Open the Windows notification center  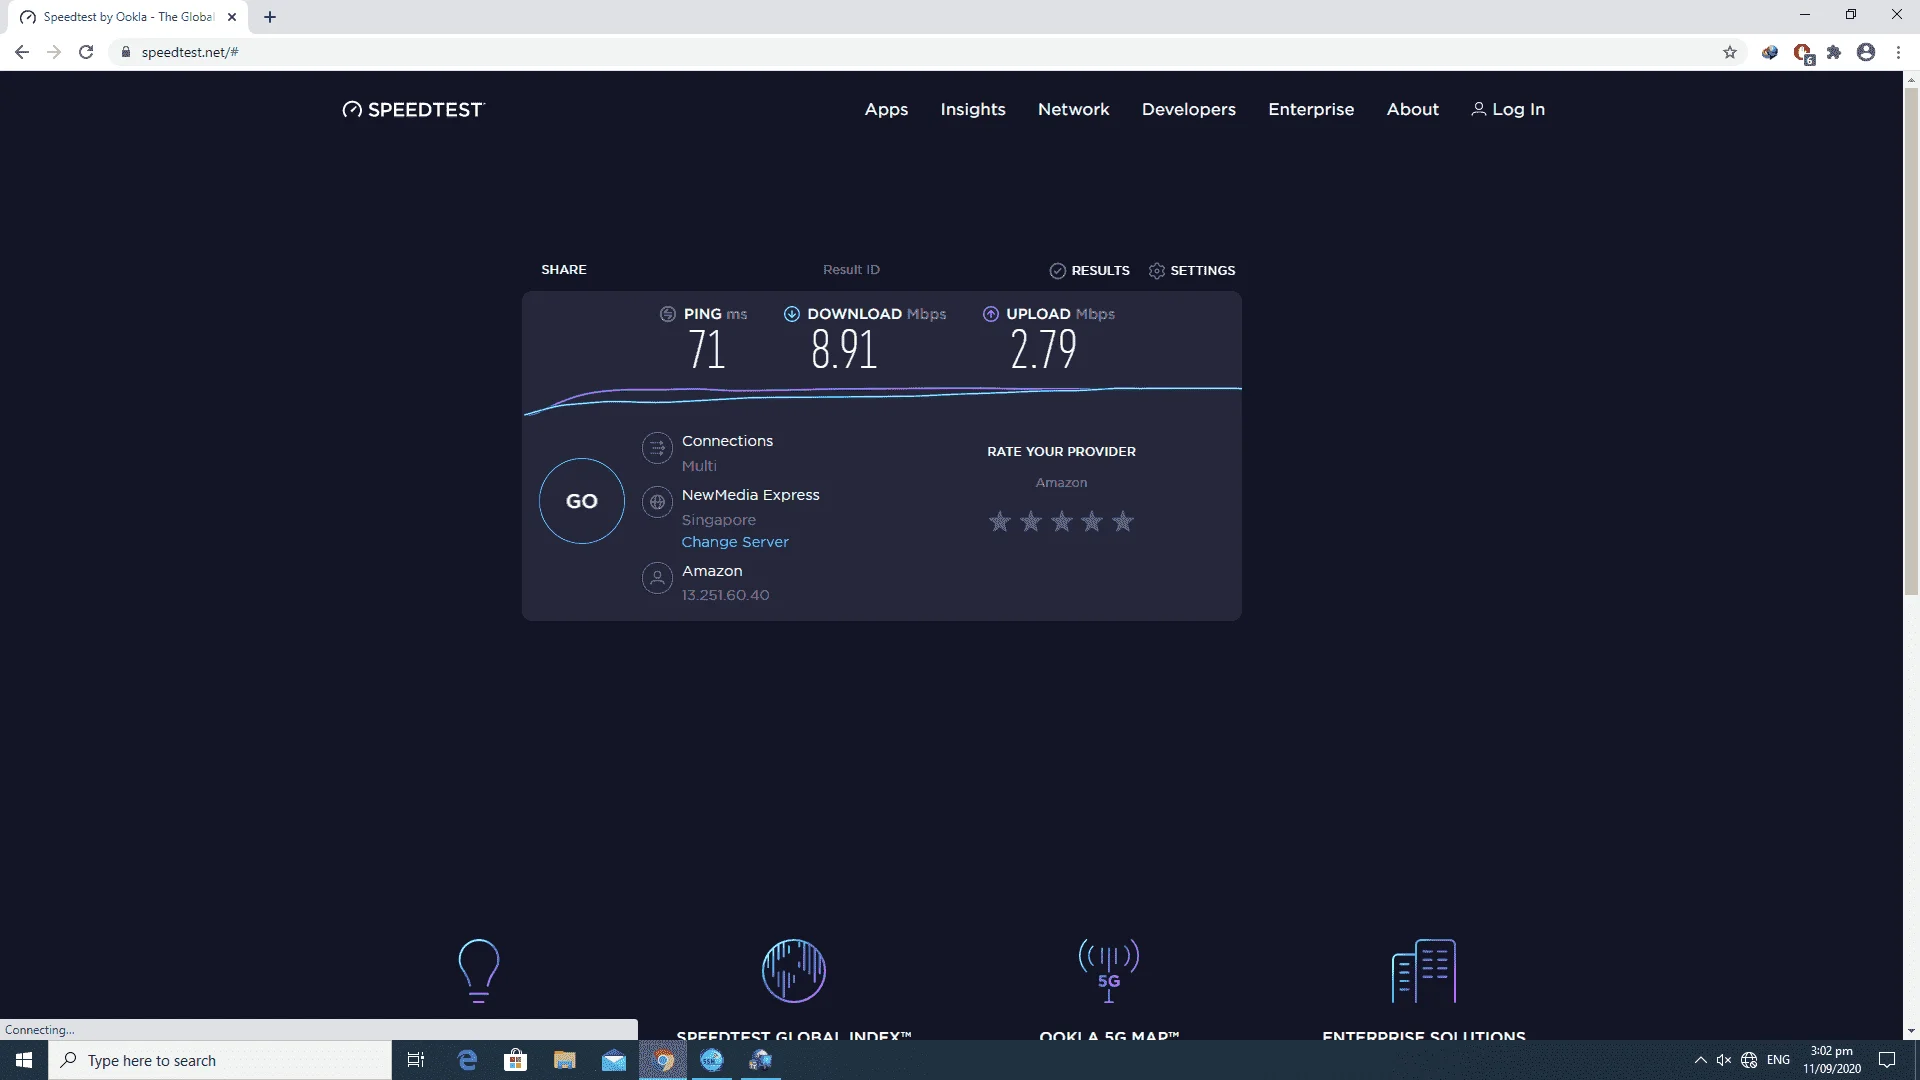click(1887, 1060)
